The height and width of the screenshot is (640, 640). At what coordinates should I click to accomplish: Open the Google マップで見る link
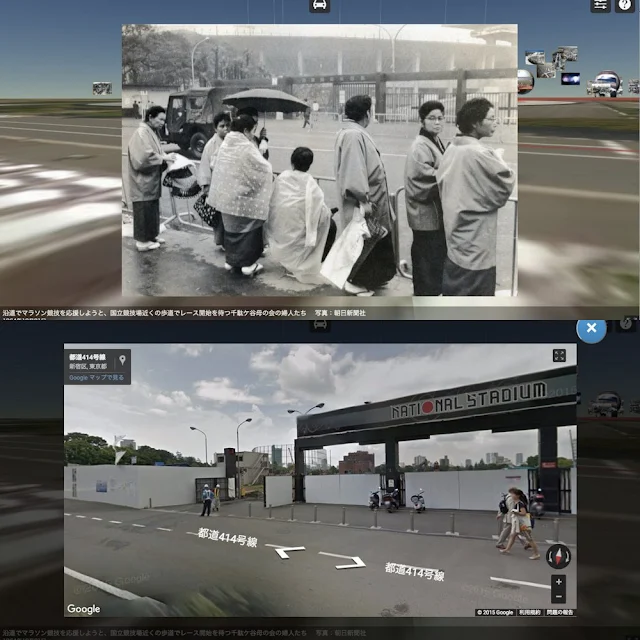click(x=96, y=378)
